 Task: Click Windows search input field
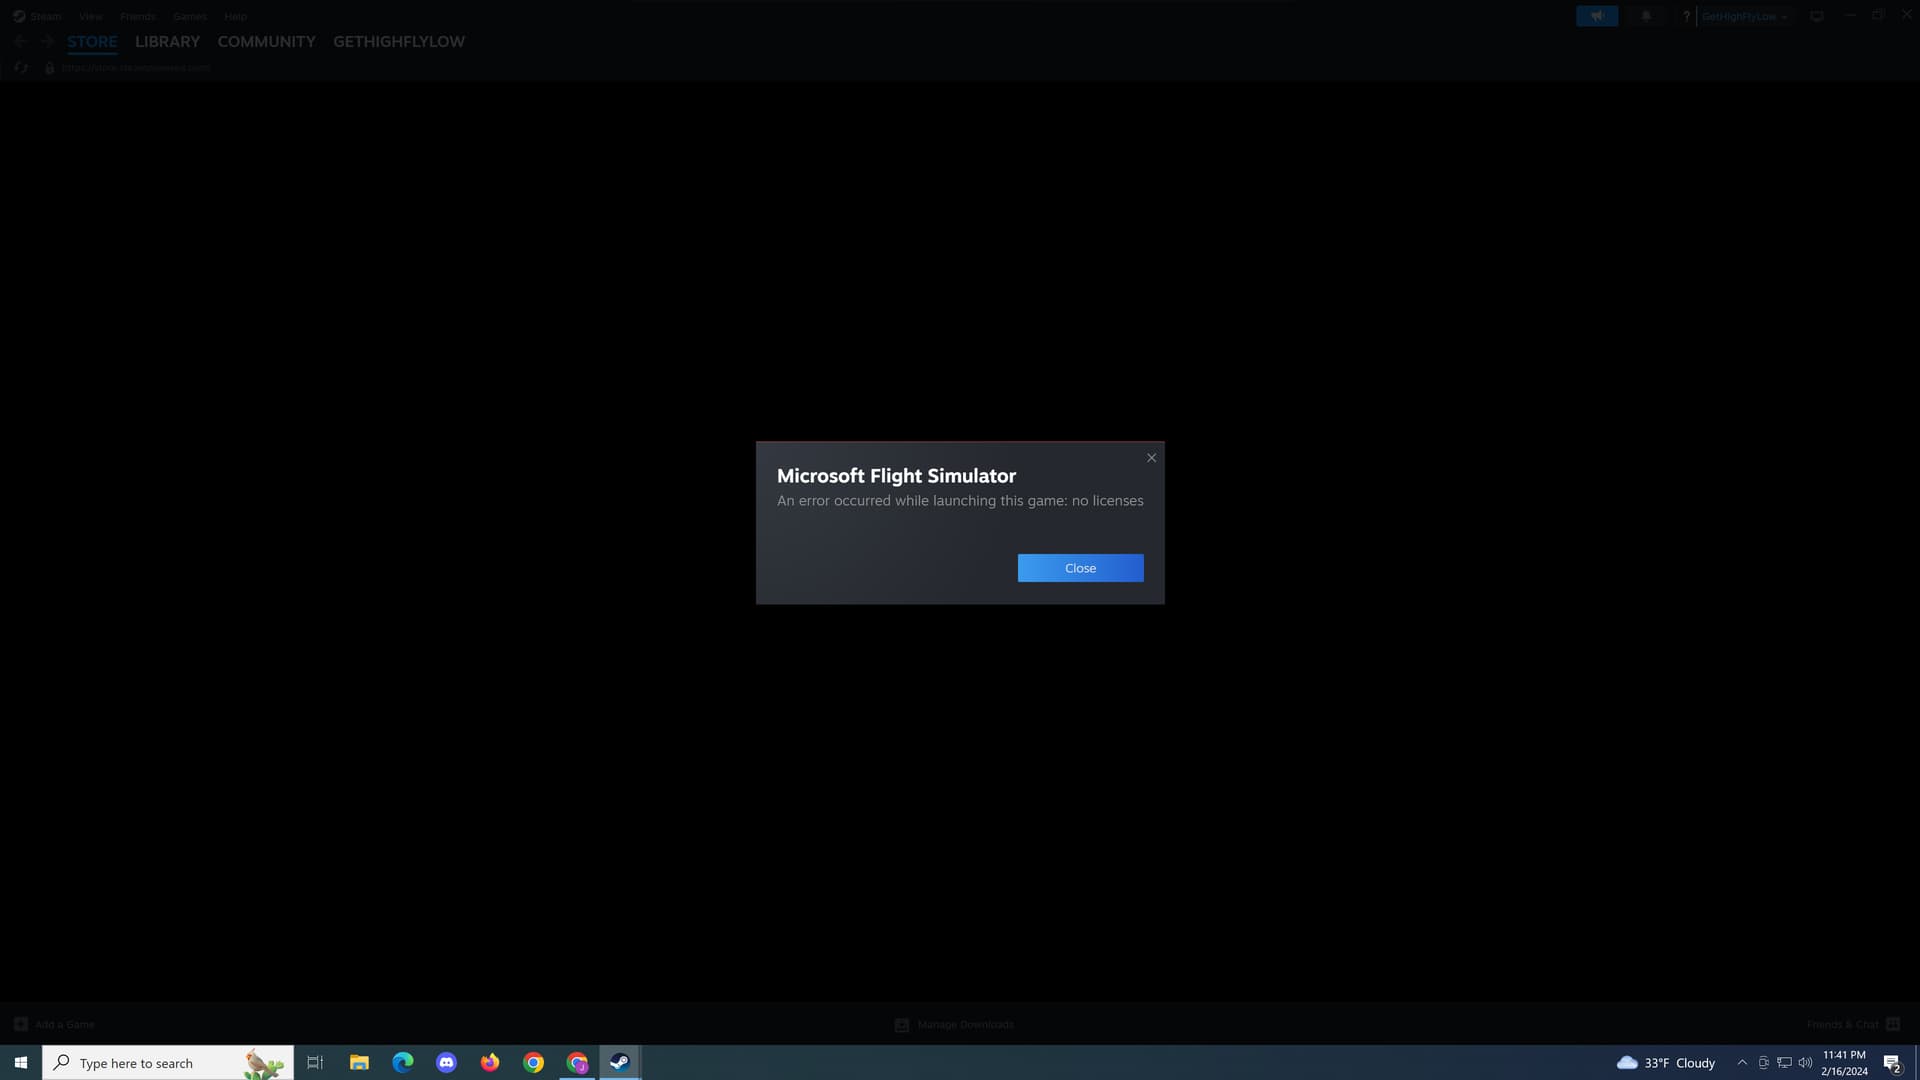(167, 1062)
